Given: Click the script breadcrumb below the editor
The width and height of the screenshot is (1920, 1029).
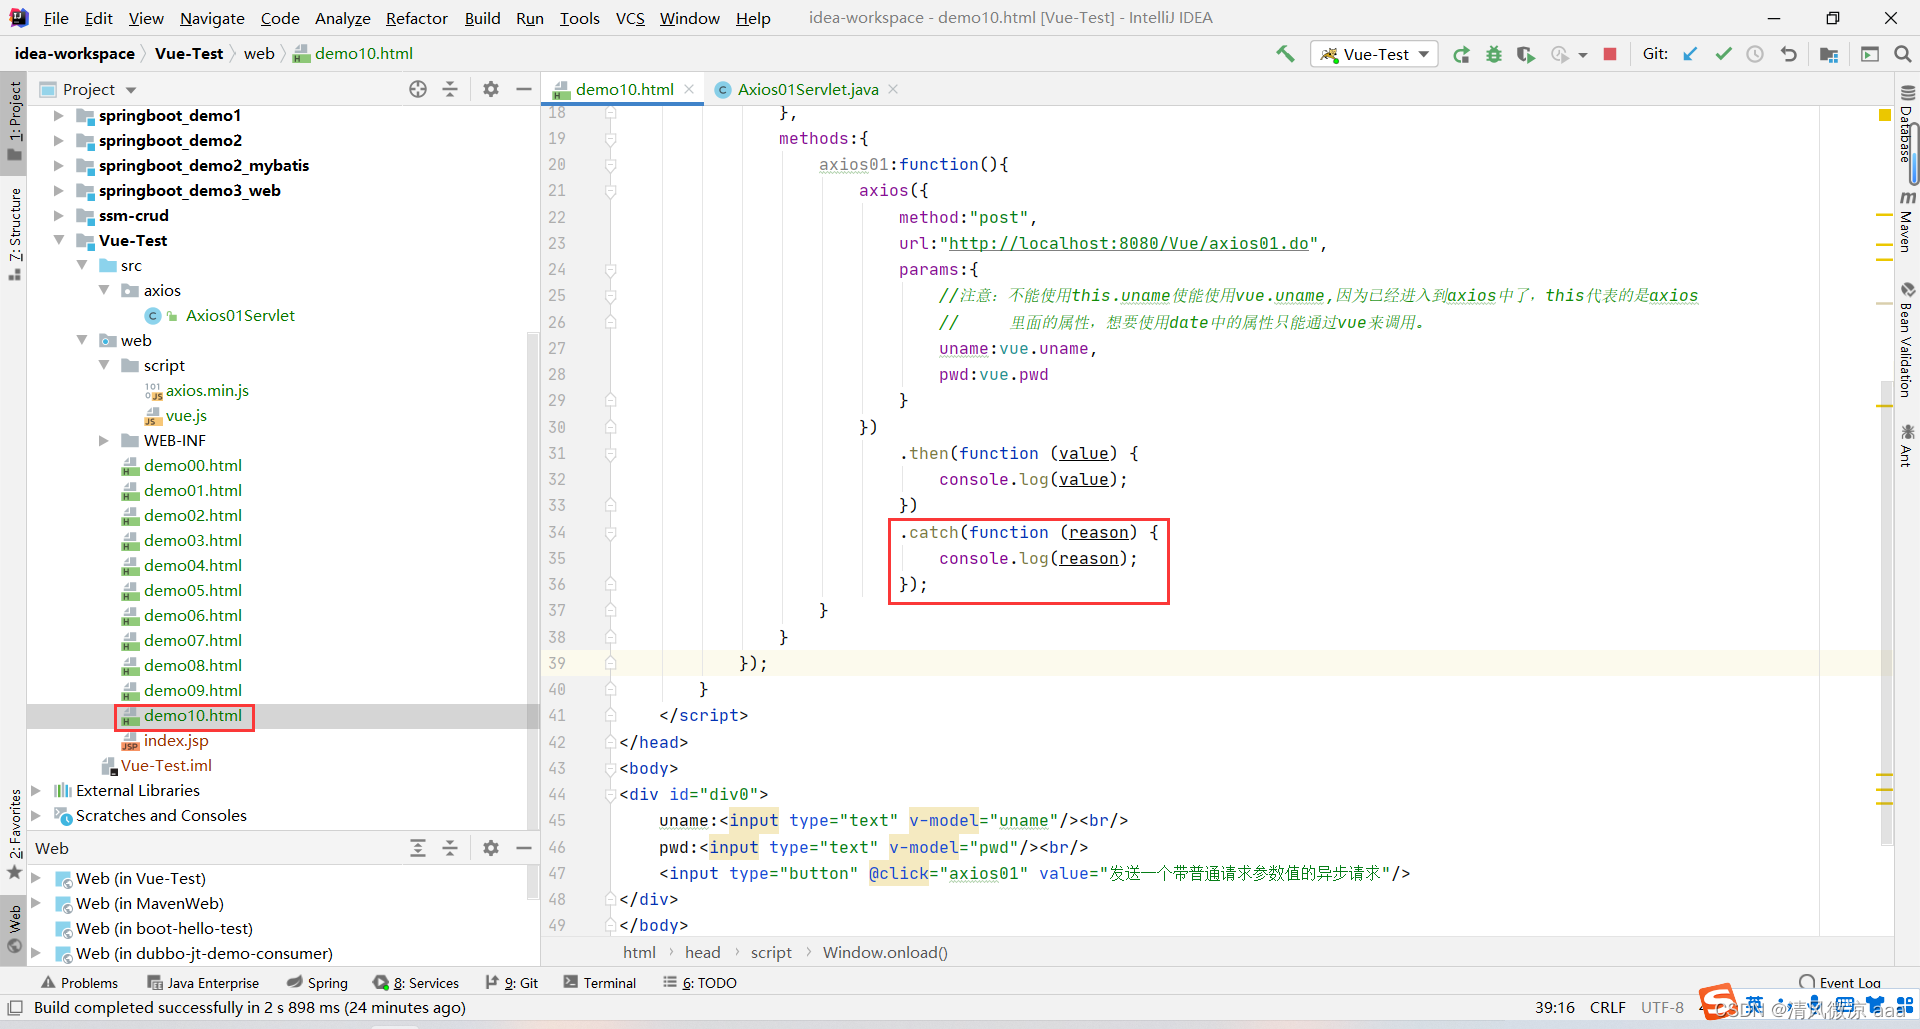Looking at the screenshot, I should click(x=771, y=952).
